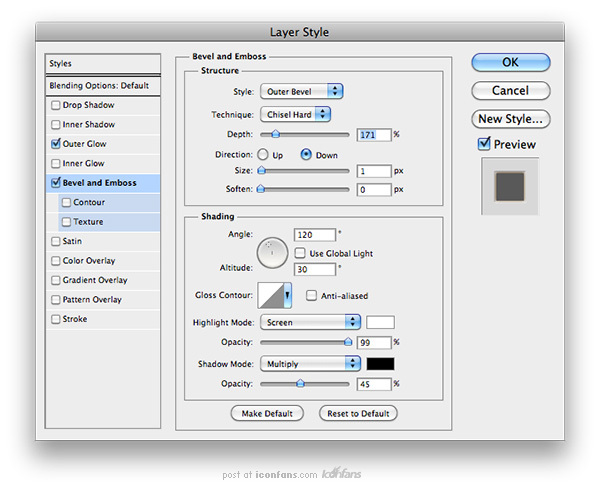The height and width of the screenshot is (489, 600).
Task: Toggle Use Global Light checkbox
Action: (301, 254)
